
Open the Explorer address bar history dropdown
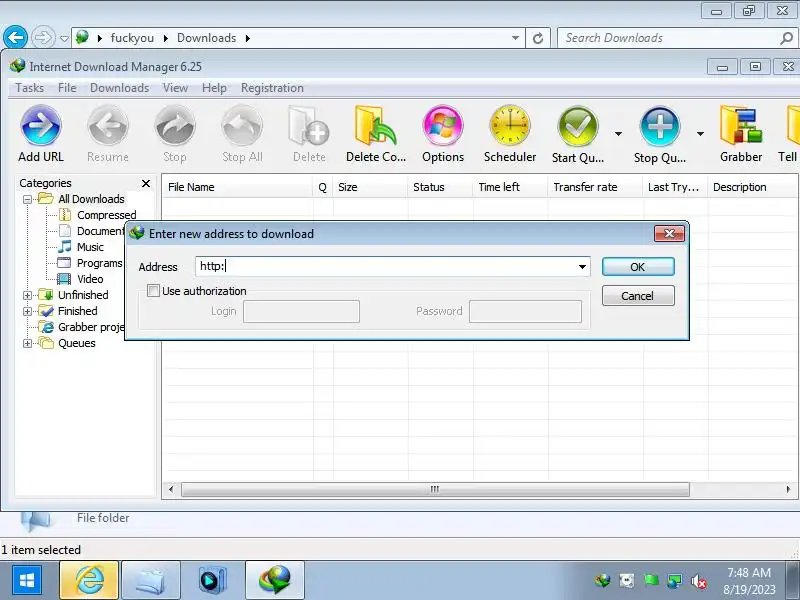click(x=515, y=38)
